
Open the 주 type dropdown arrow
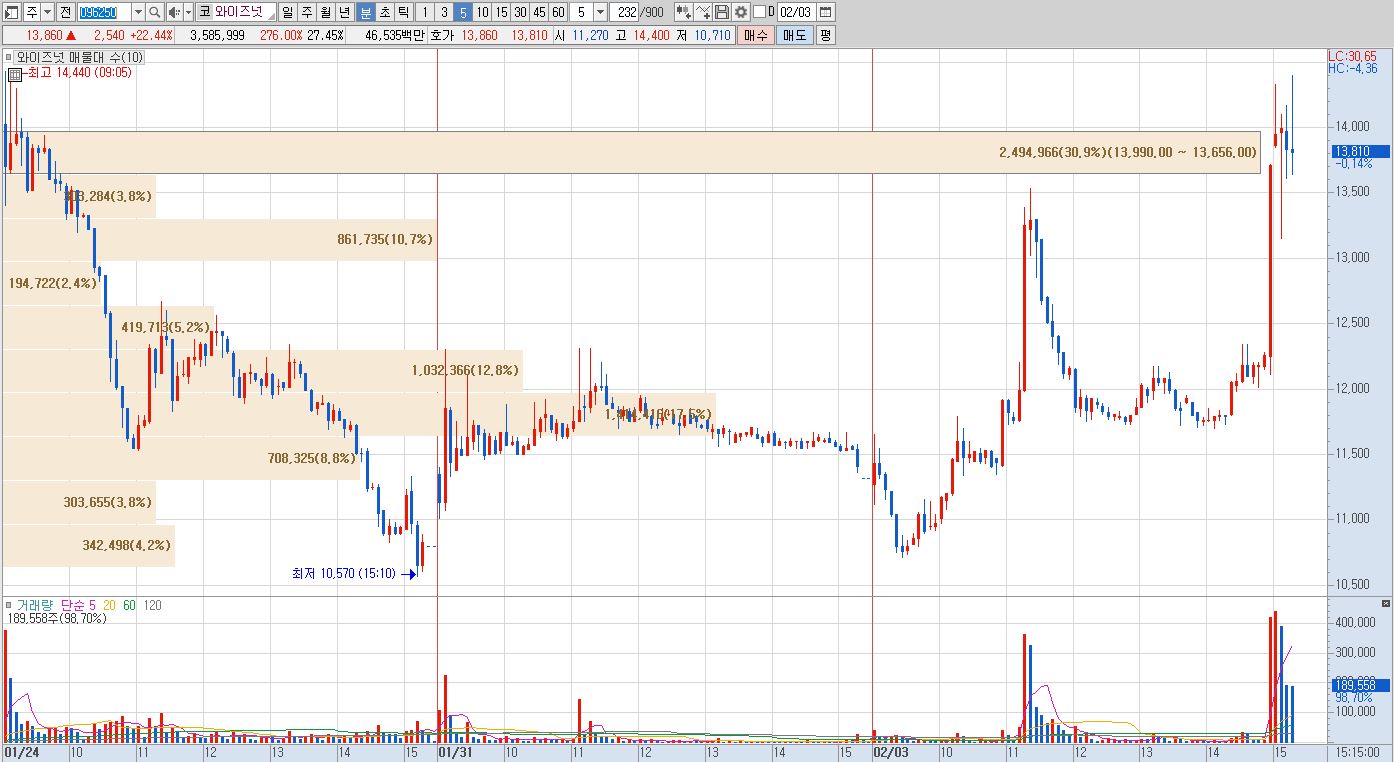[x=47, y=12]
